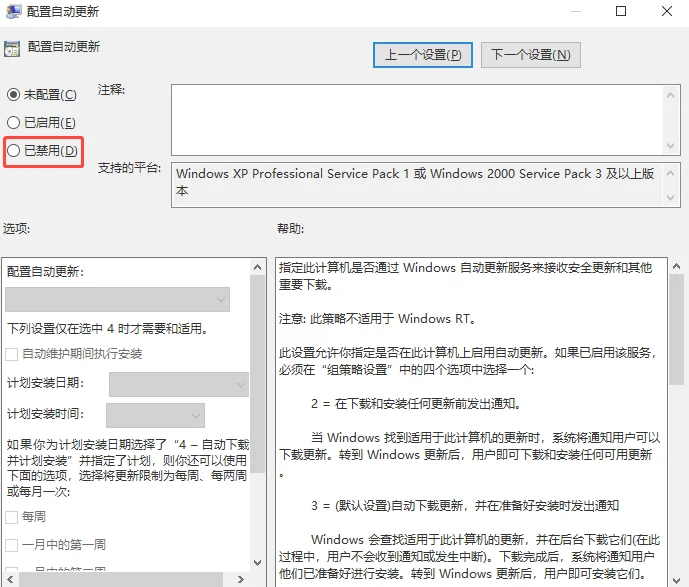The image size is (689, 587).
Task: Click the title bar window icon
Action: coord(13,11)
